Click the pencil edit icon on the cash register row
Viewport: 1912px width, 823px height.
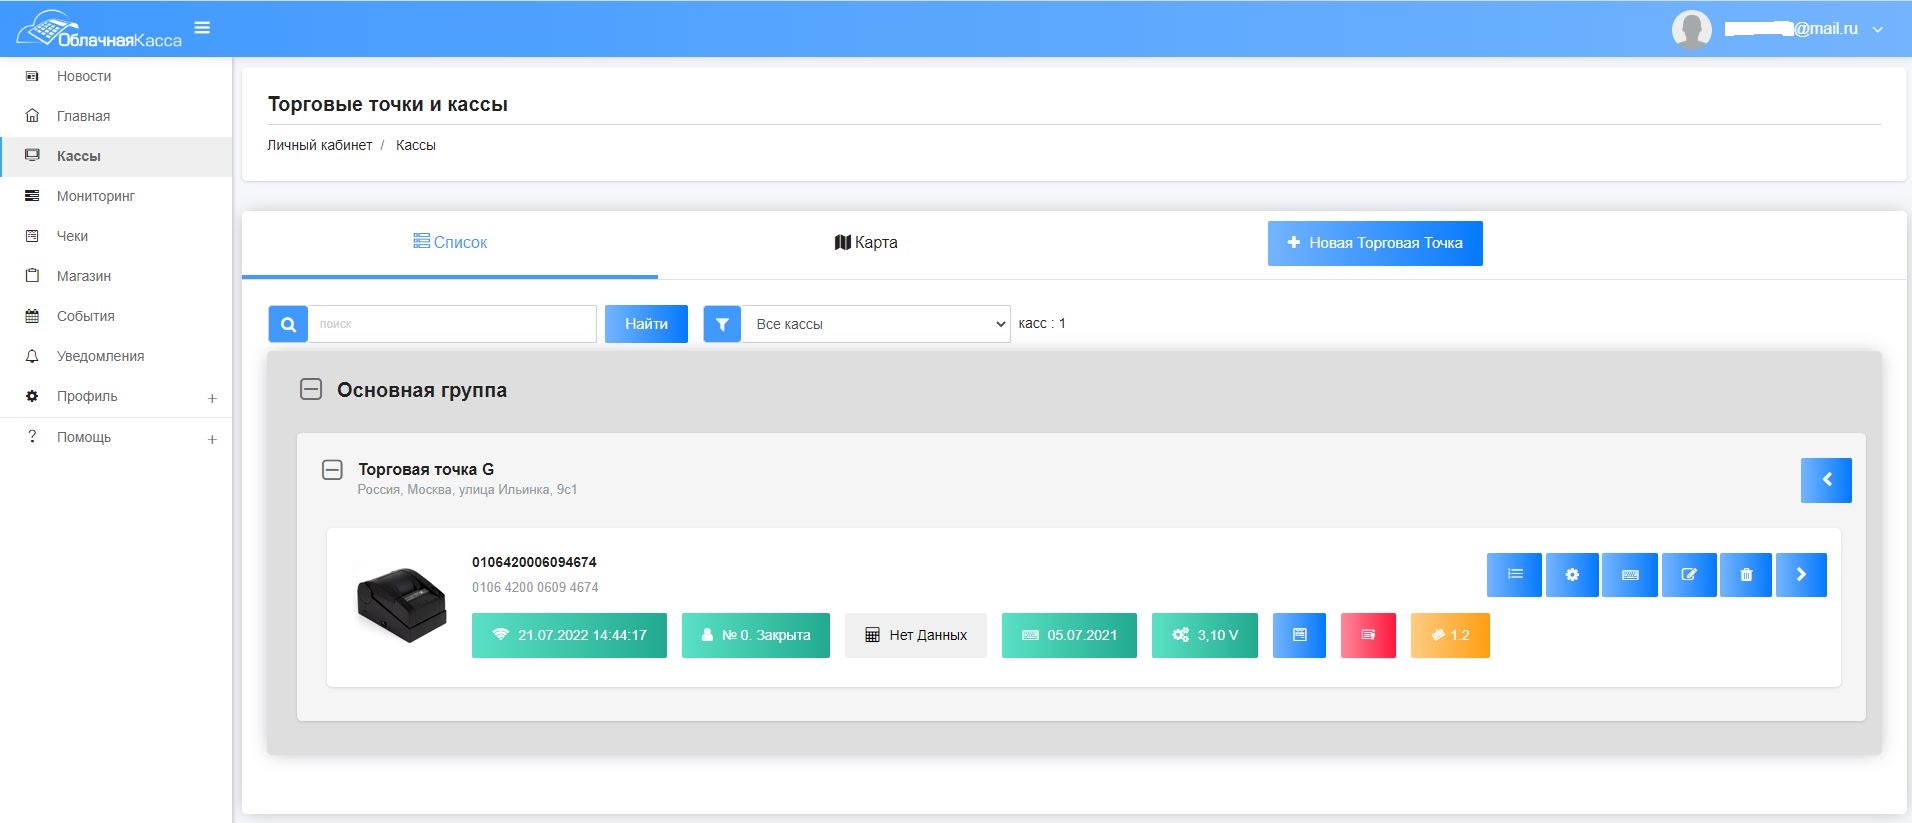[x=1689, y=575]
